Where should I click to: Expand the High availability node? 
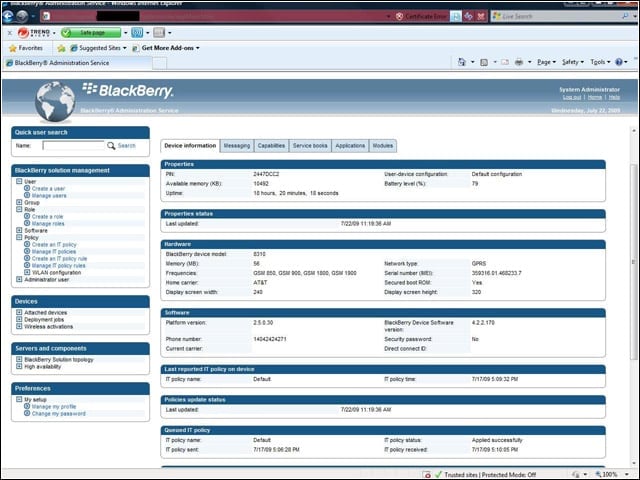click(19, 366)
